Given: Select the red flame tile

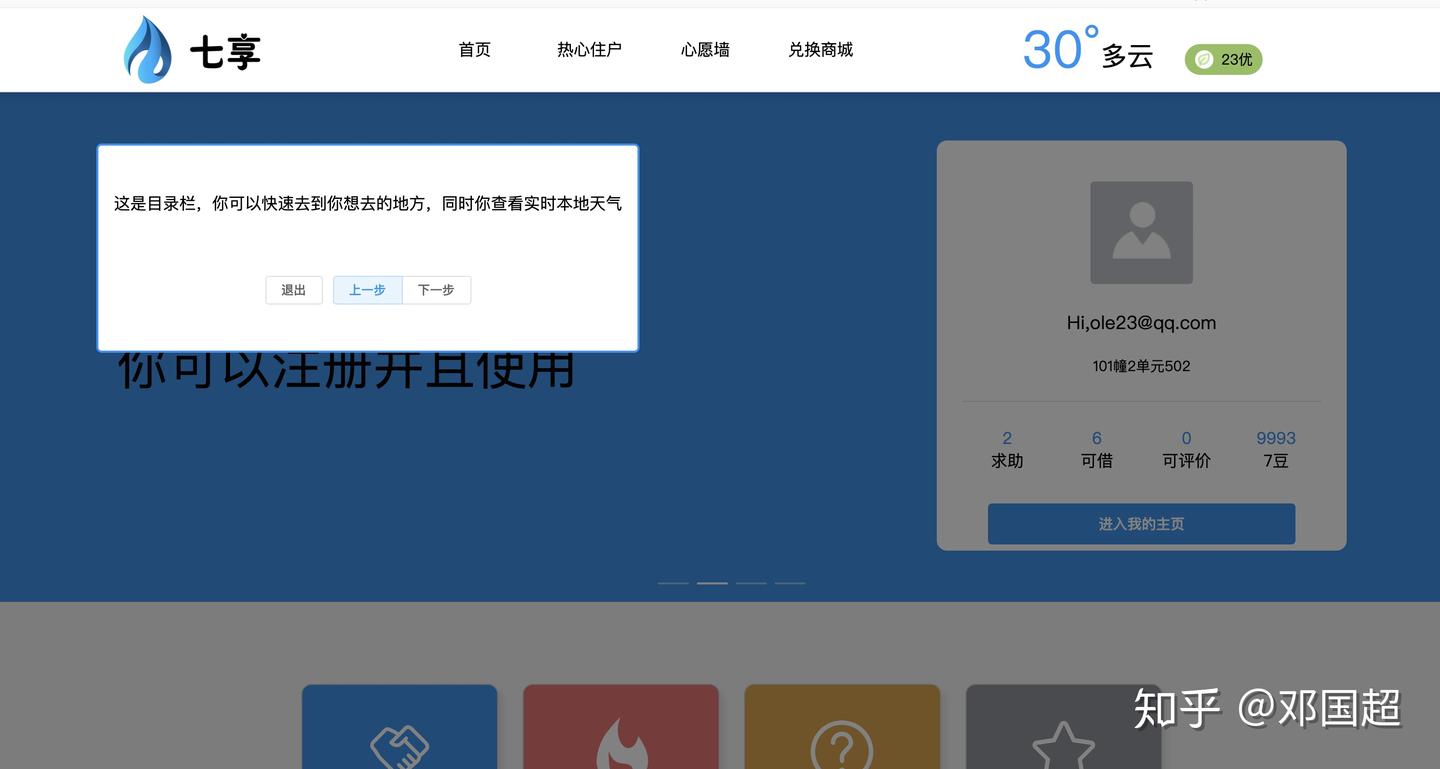Looking at the screenshot, I should 620,730.
